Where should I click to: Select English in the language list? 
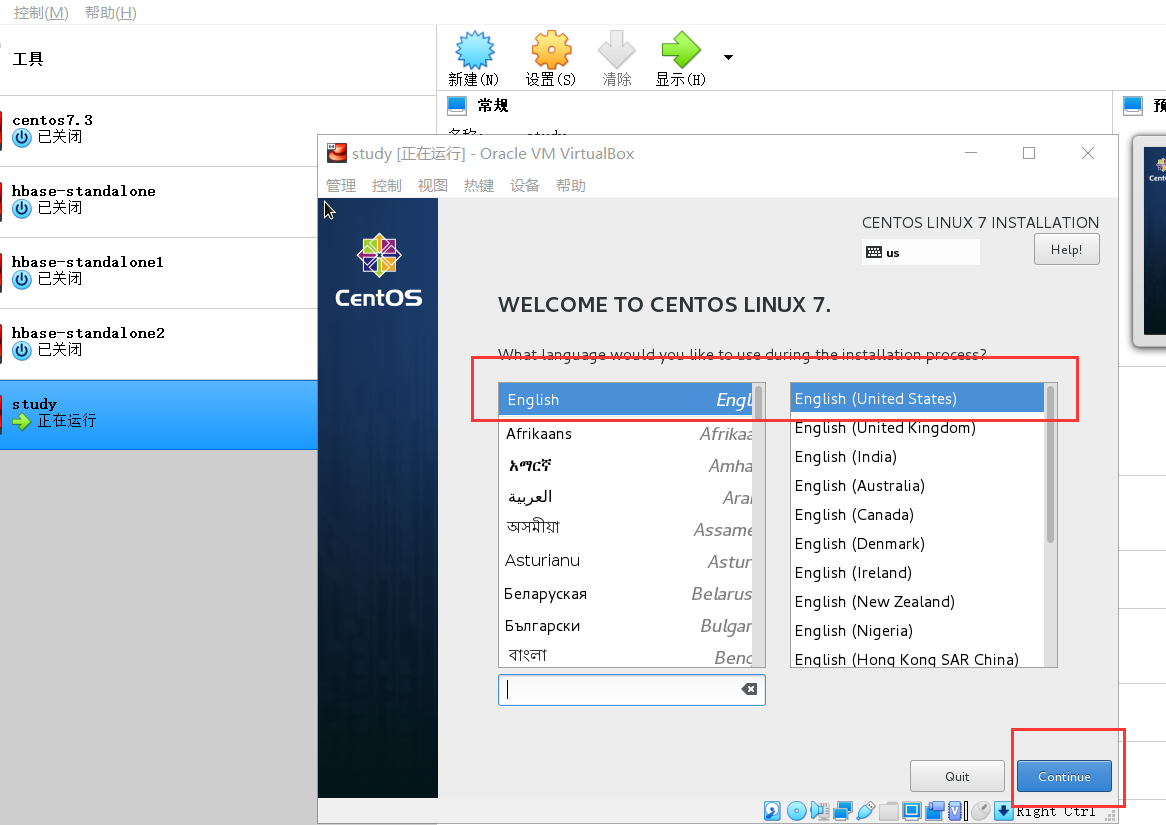pyautogui.click(x=626, y=399)
